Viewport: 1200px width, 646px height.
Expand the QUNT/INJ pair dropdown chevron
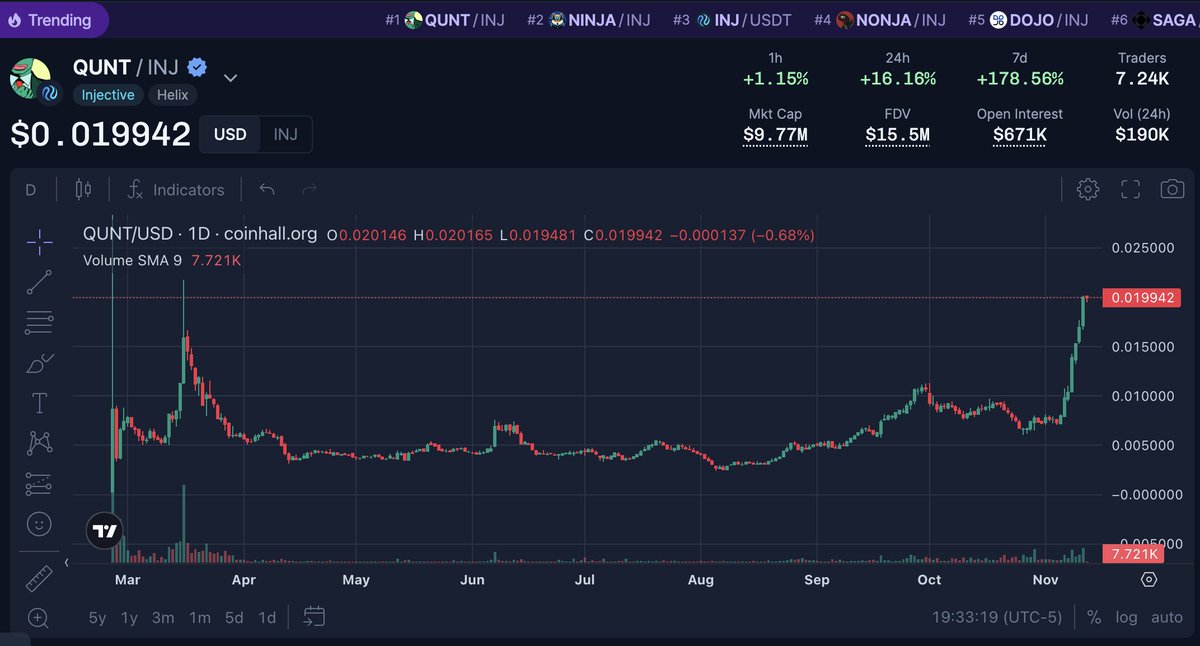tap(230, 78)
